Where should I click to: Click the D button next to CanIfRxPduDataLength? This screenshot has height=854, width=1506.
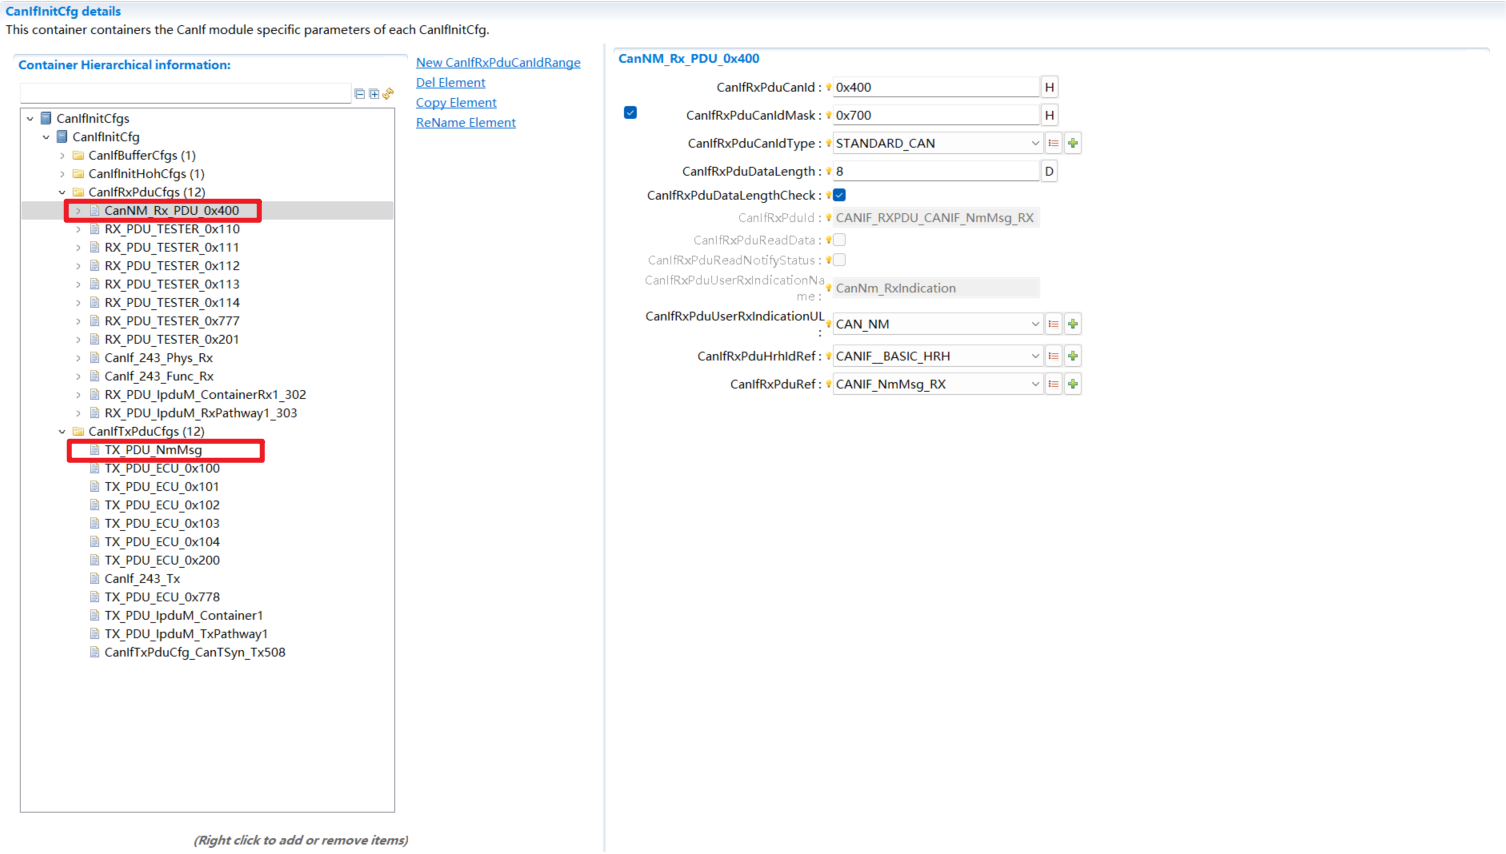pyautogui.click(x=1048, y=170)
